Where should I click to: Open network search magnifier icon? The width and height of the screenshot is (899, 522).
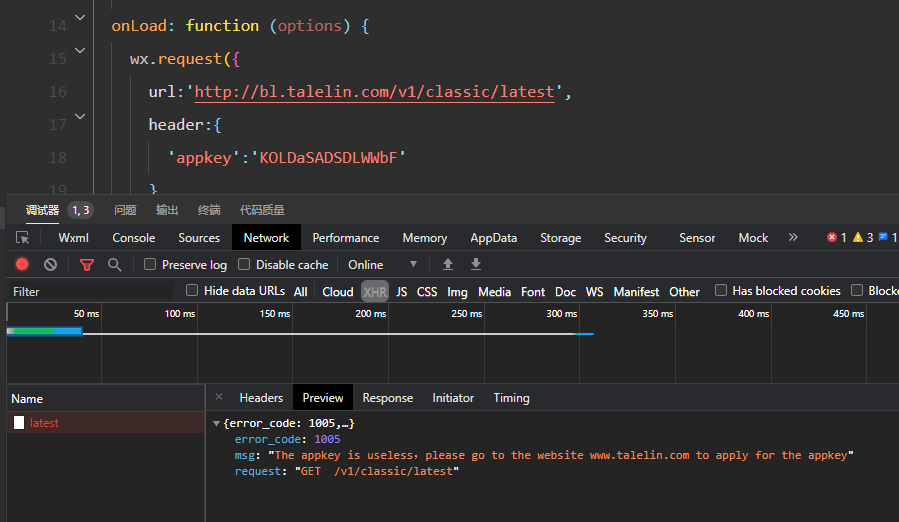tap(115, 265)
